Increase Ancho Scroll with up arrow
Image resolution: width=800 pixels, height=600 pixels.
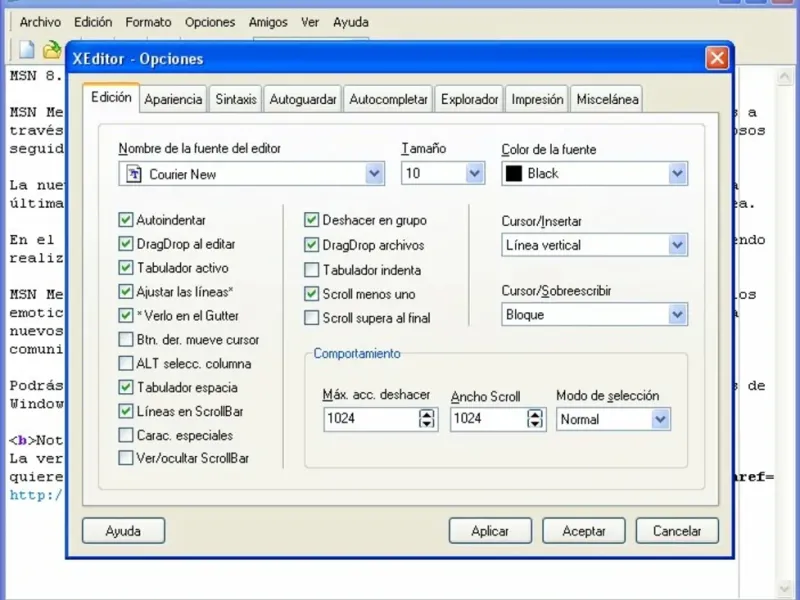(x=535, y=414)
